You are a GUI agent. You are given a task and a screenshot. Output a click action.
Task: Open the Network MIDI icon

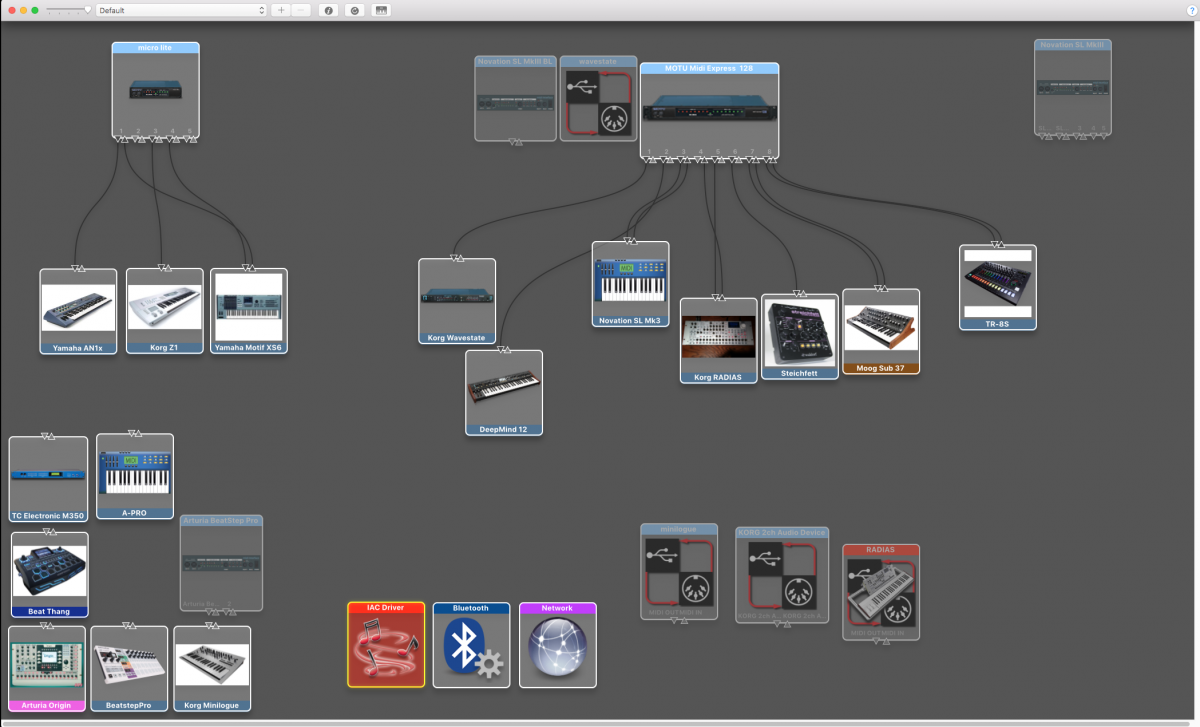point(558,645)
